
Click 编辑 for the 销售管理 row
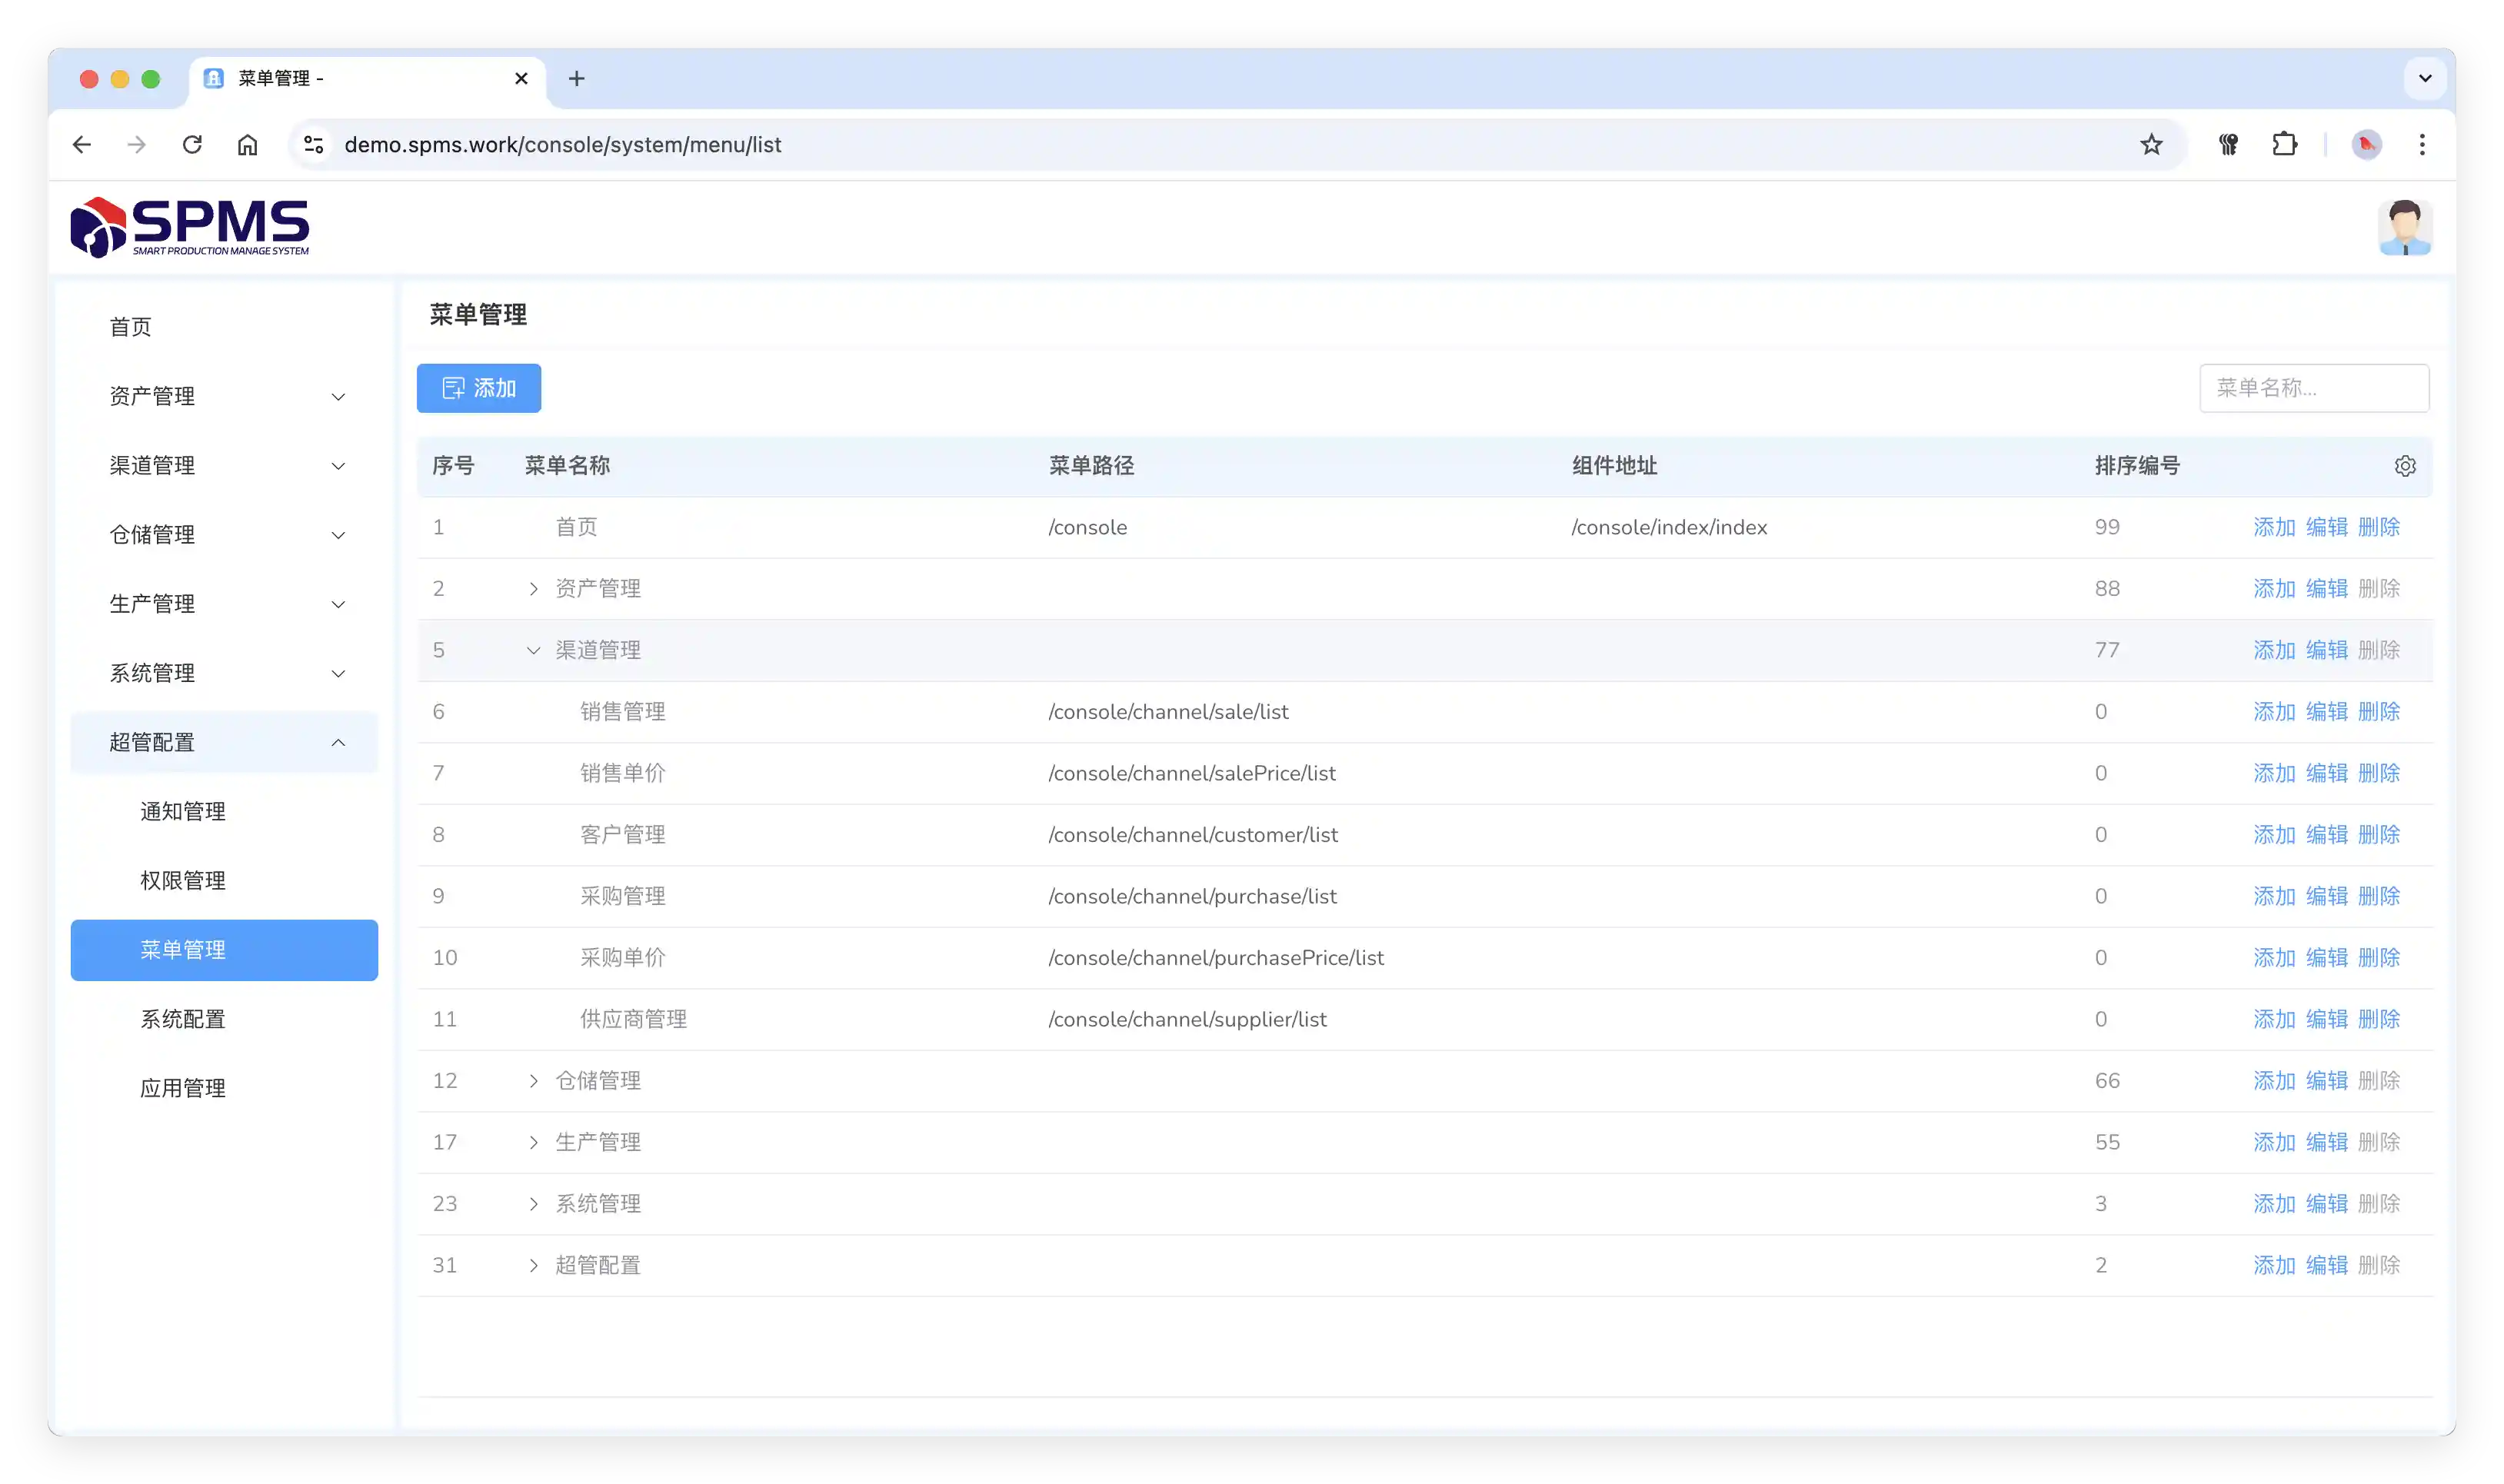point(2326,712)
